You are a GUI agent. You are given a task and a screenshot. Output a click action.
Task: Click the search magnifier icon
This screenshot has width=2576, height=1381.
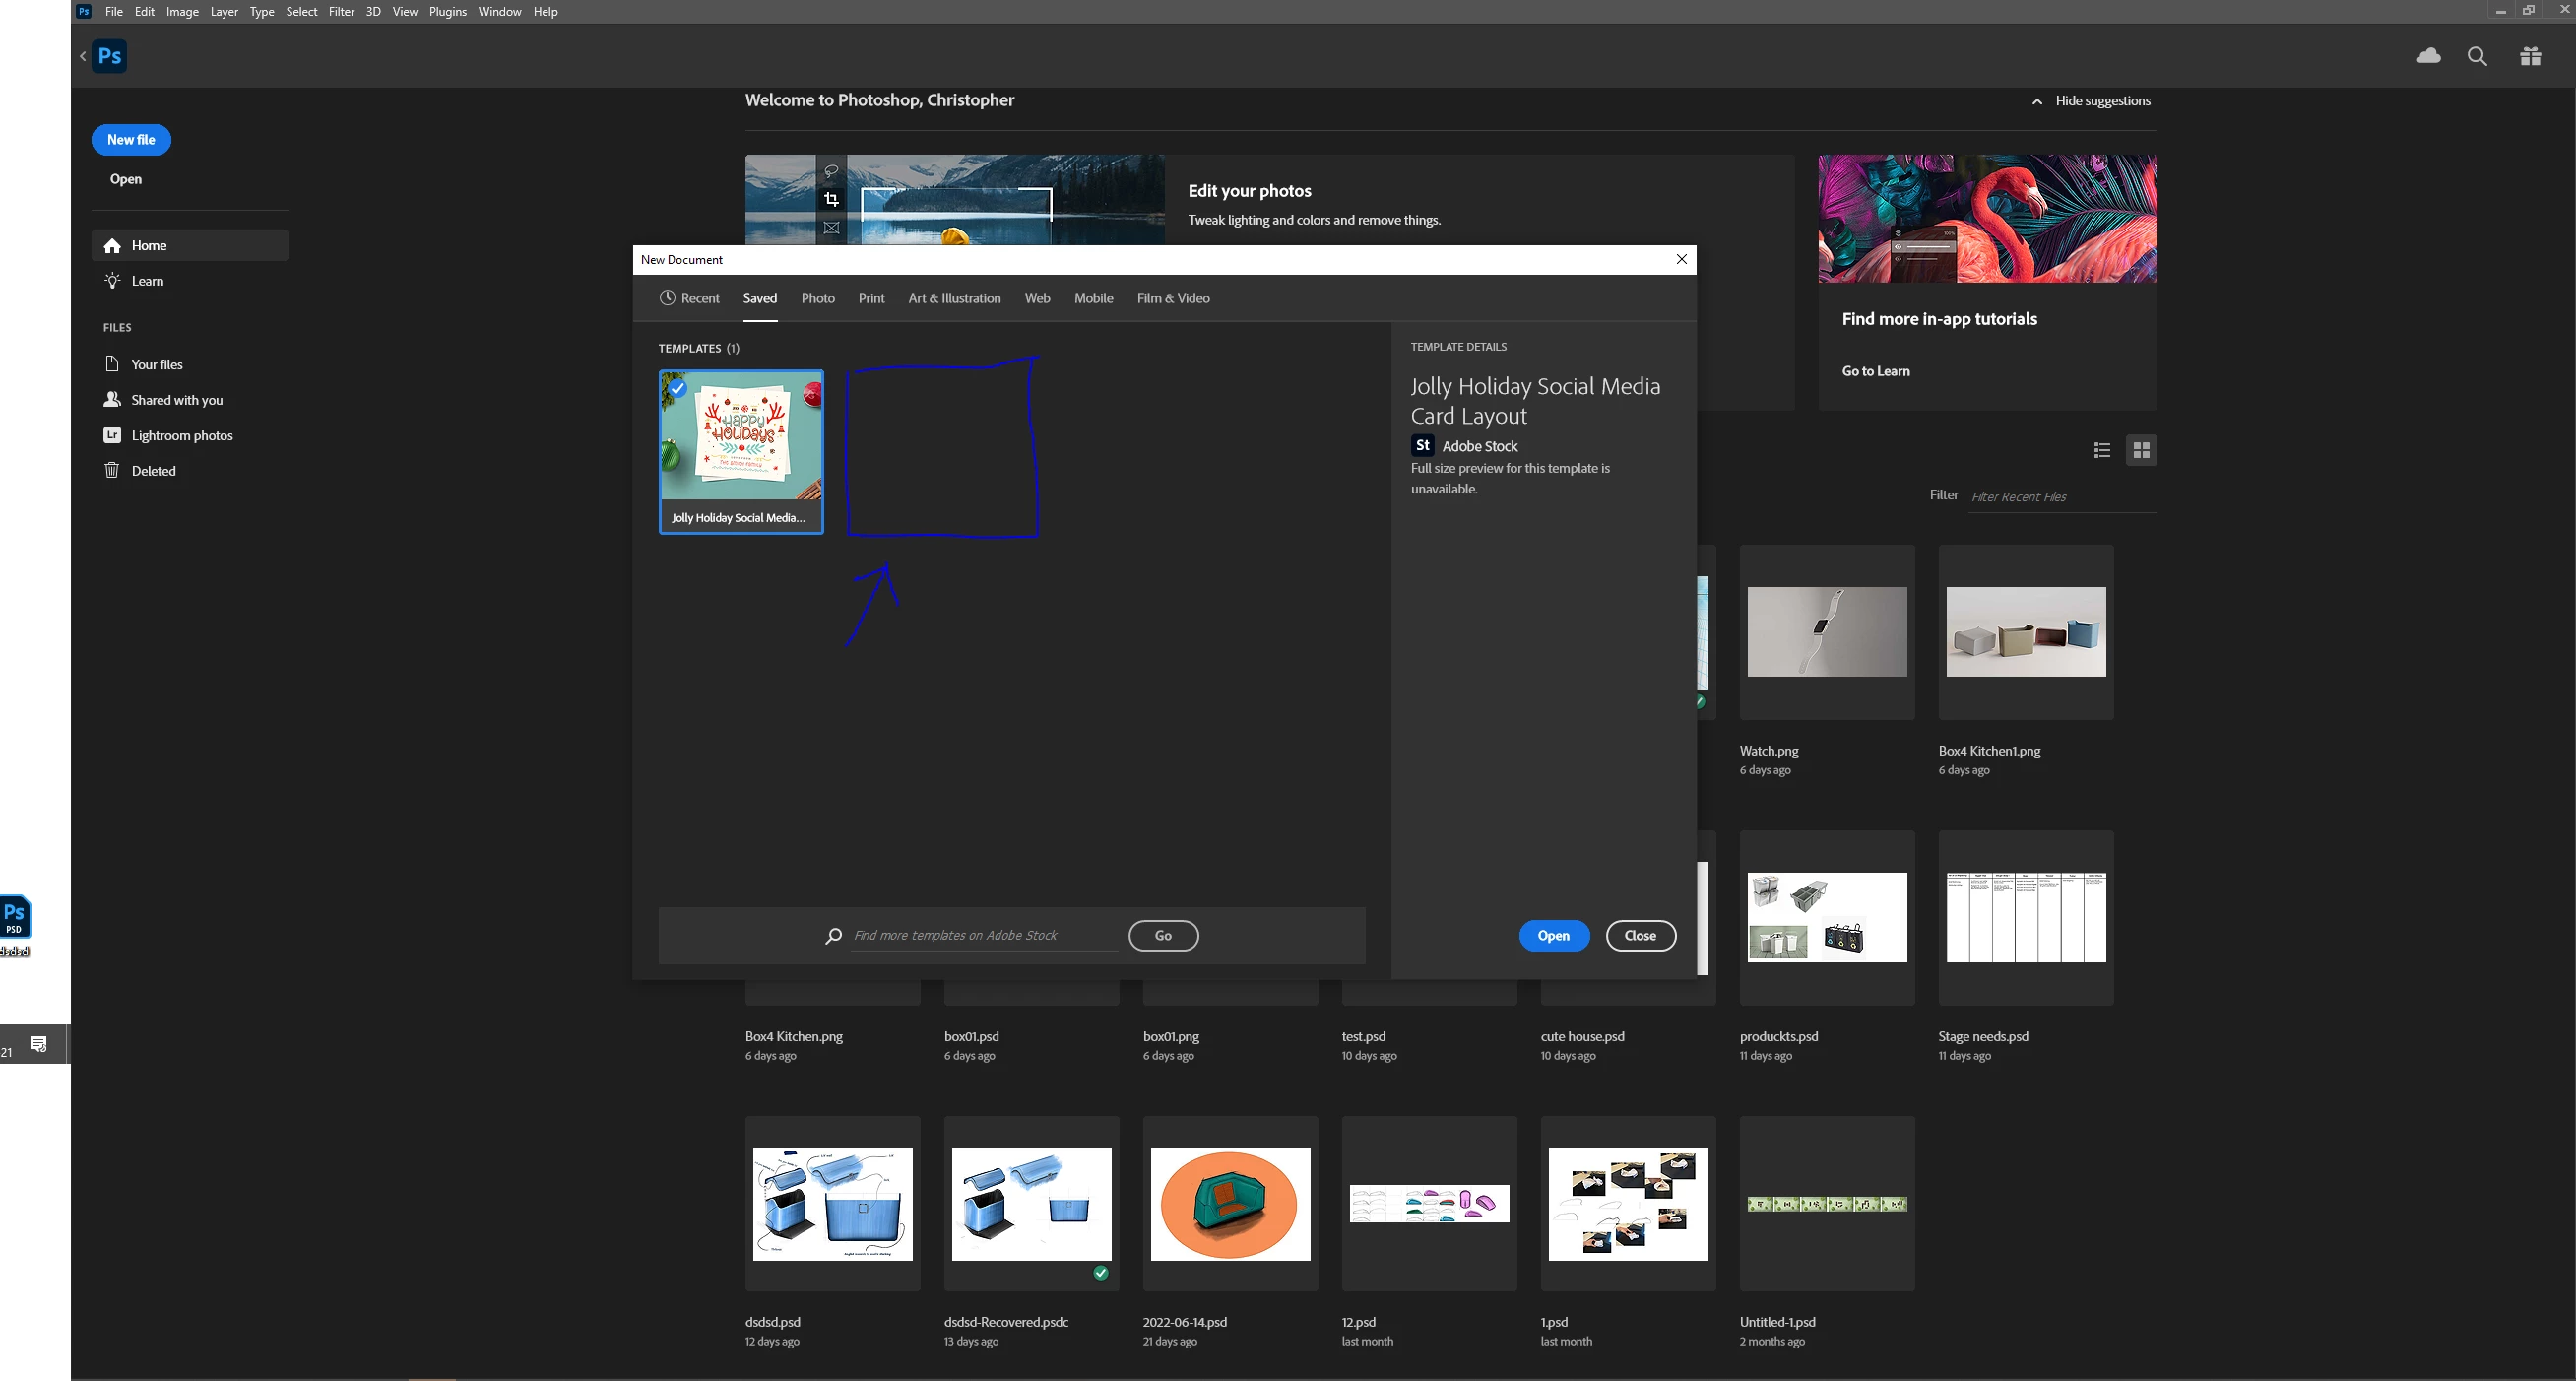2477,56
